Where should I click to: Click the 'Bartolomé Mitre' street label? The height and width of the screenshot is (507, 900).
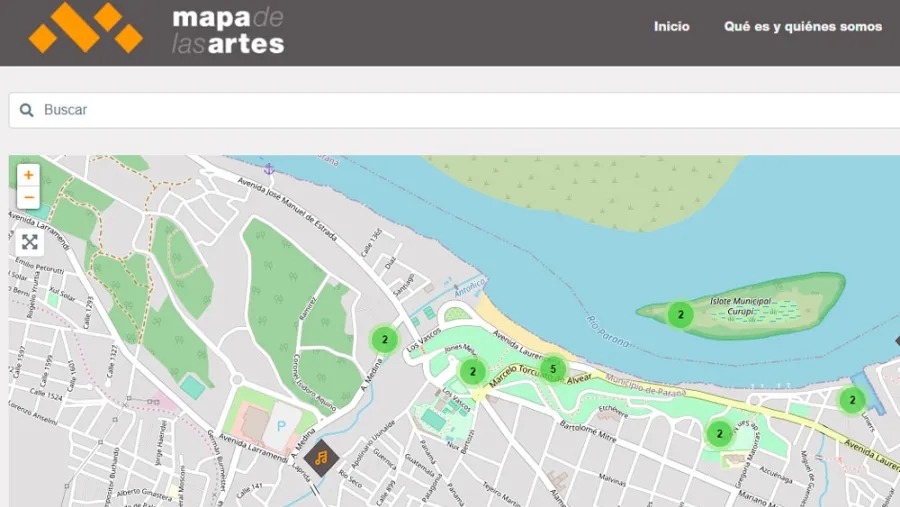[588, 431]
